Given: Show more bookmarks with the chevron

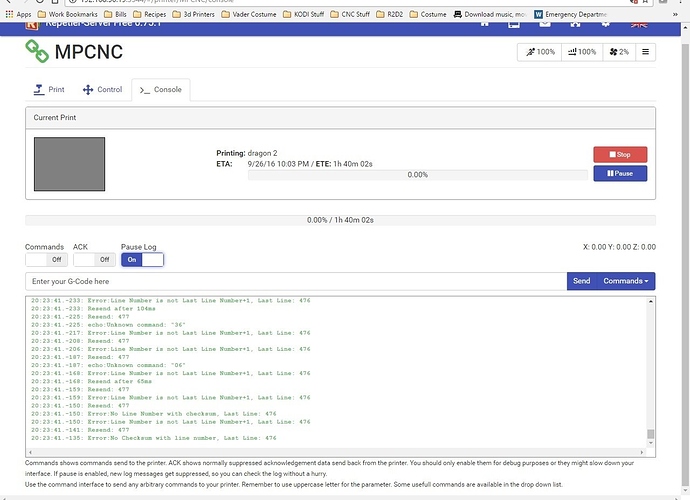Looking at the screenshot, I should tap(675, 15).
